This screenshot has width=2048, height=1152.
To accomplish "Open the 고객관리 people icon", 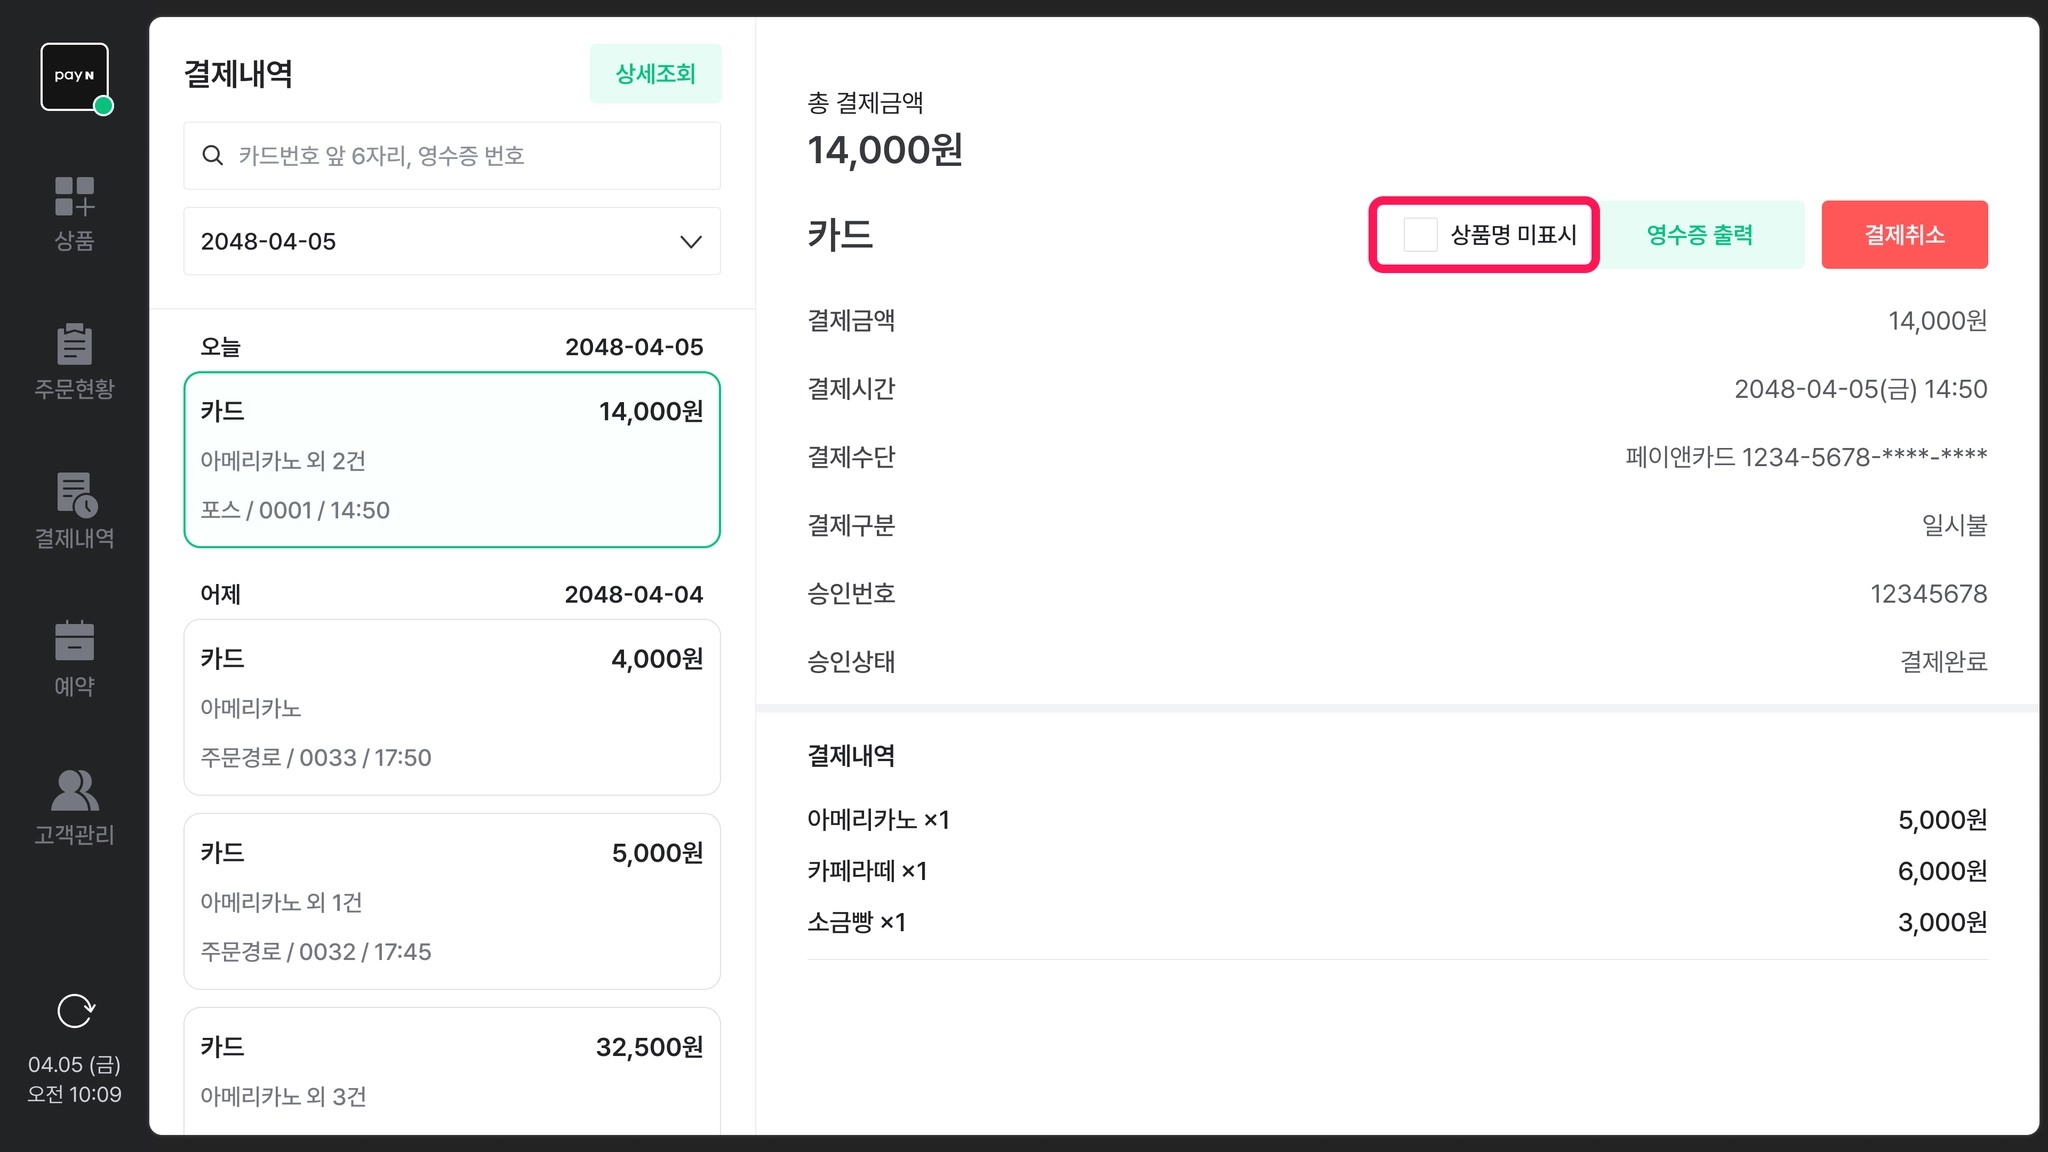I will [x=74, y=790].
